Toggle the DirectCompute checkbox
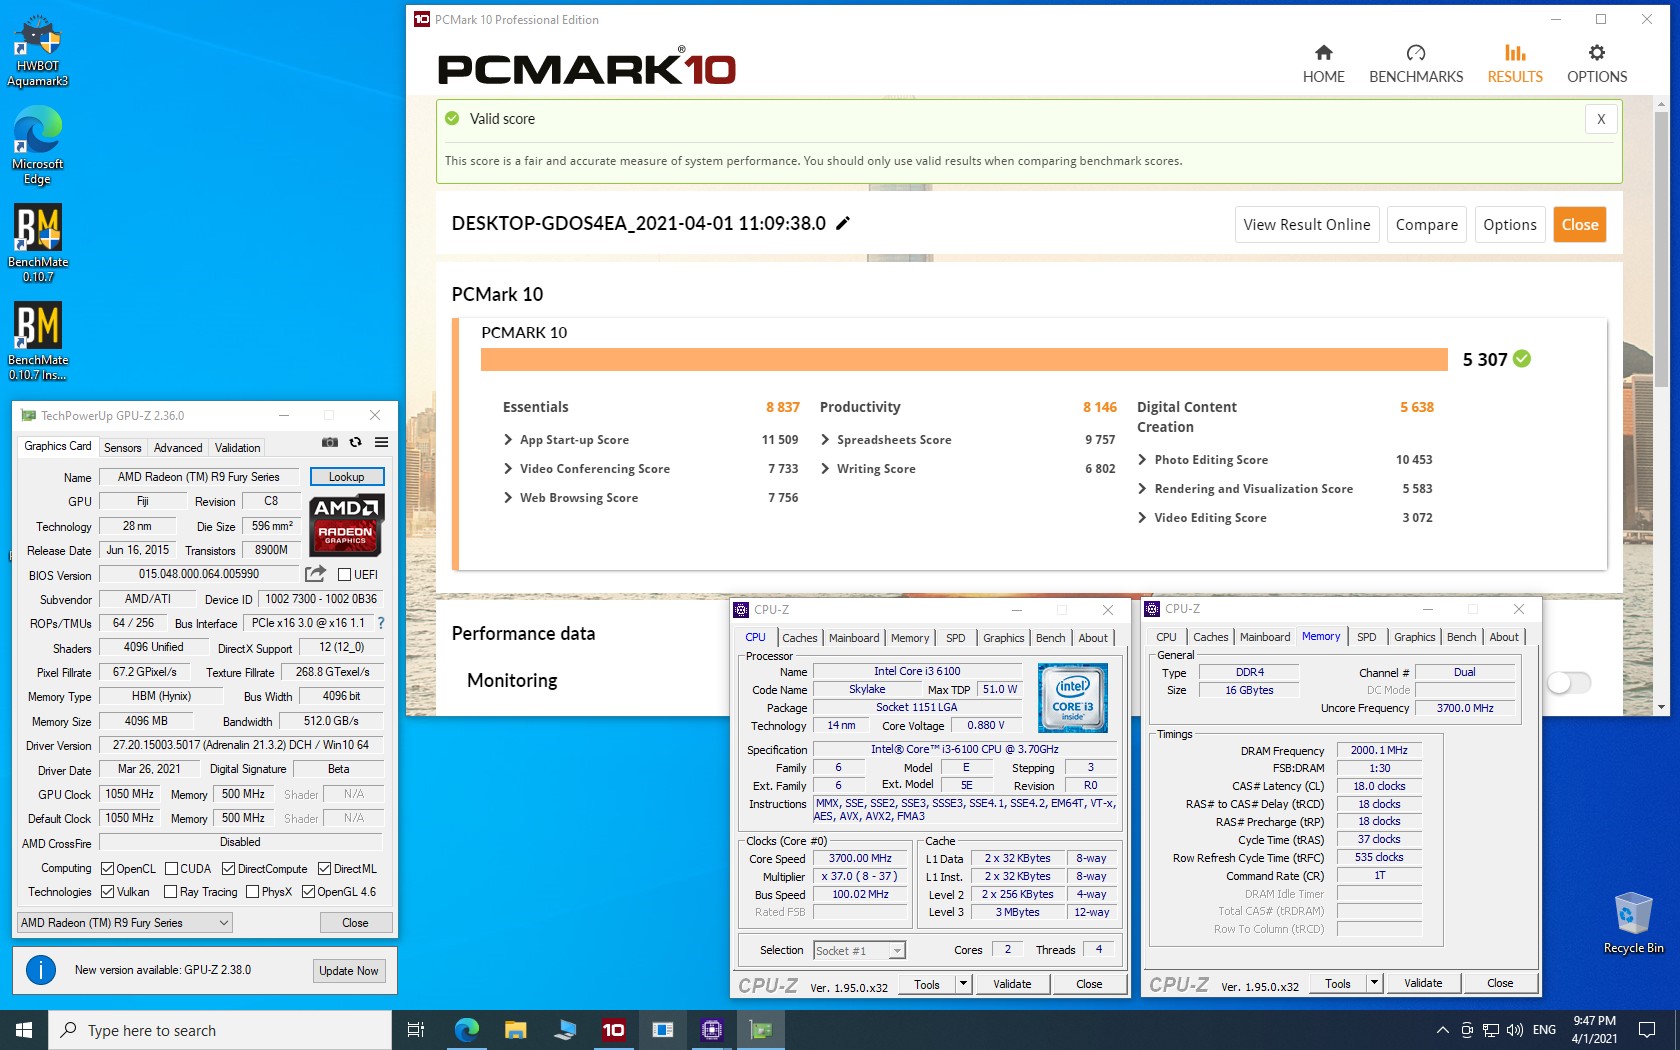 228,868
